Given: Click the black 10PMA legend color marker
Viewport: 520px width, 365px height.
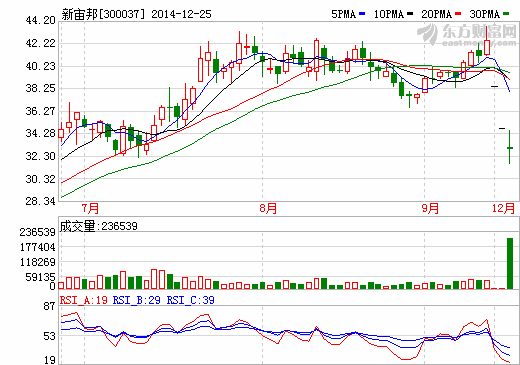Looking at the screenshot, I should coord(410,14).
